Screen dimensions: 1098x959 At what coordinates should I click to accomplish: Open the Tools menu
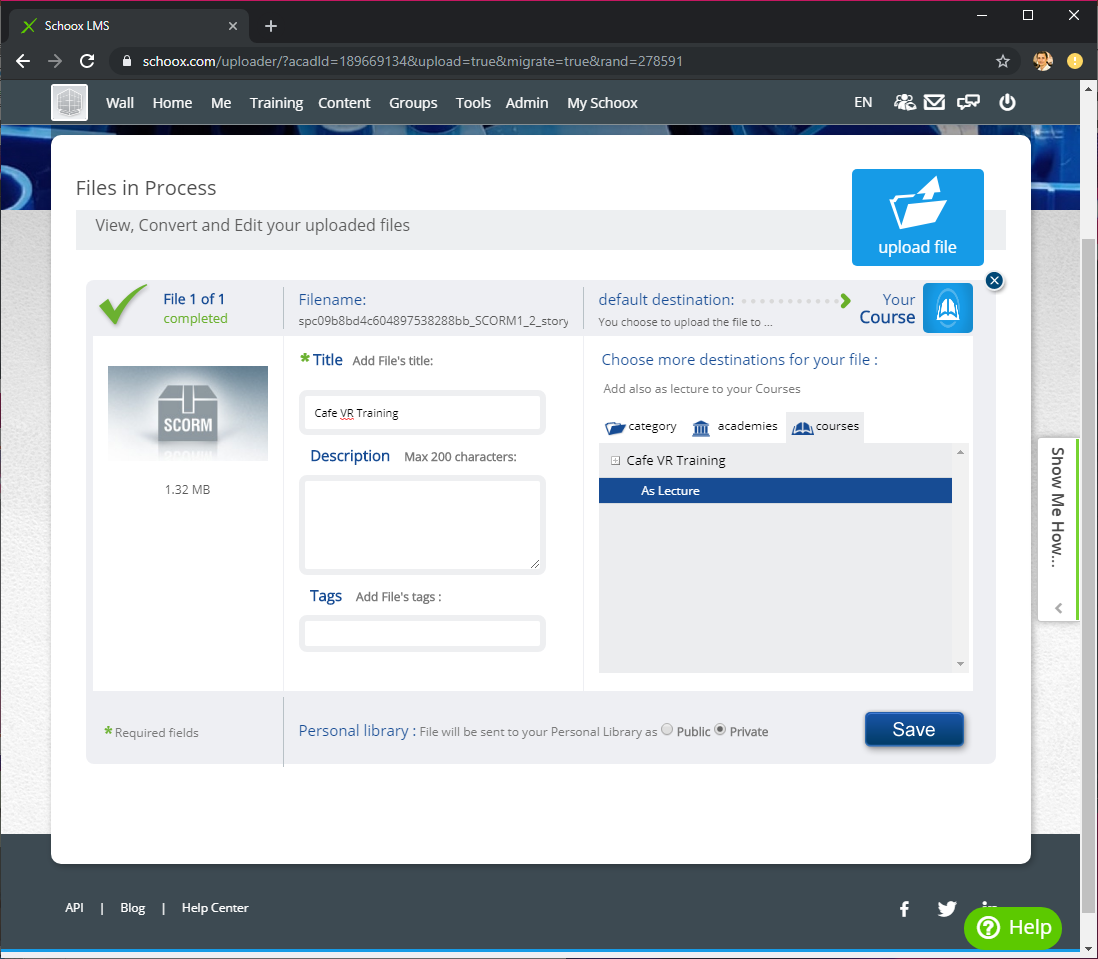click(x=473, y=103)
